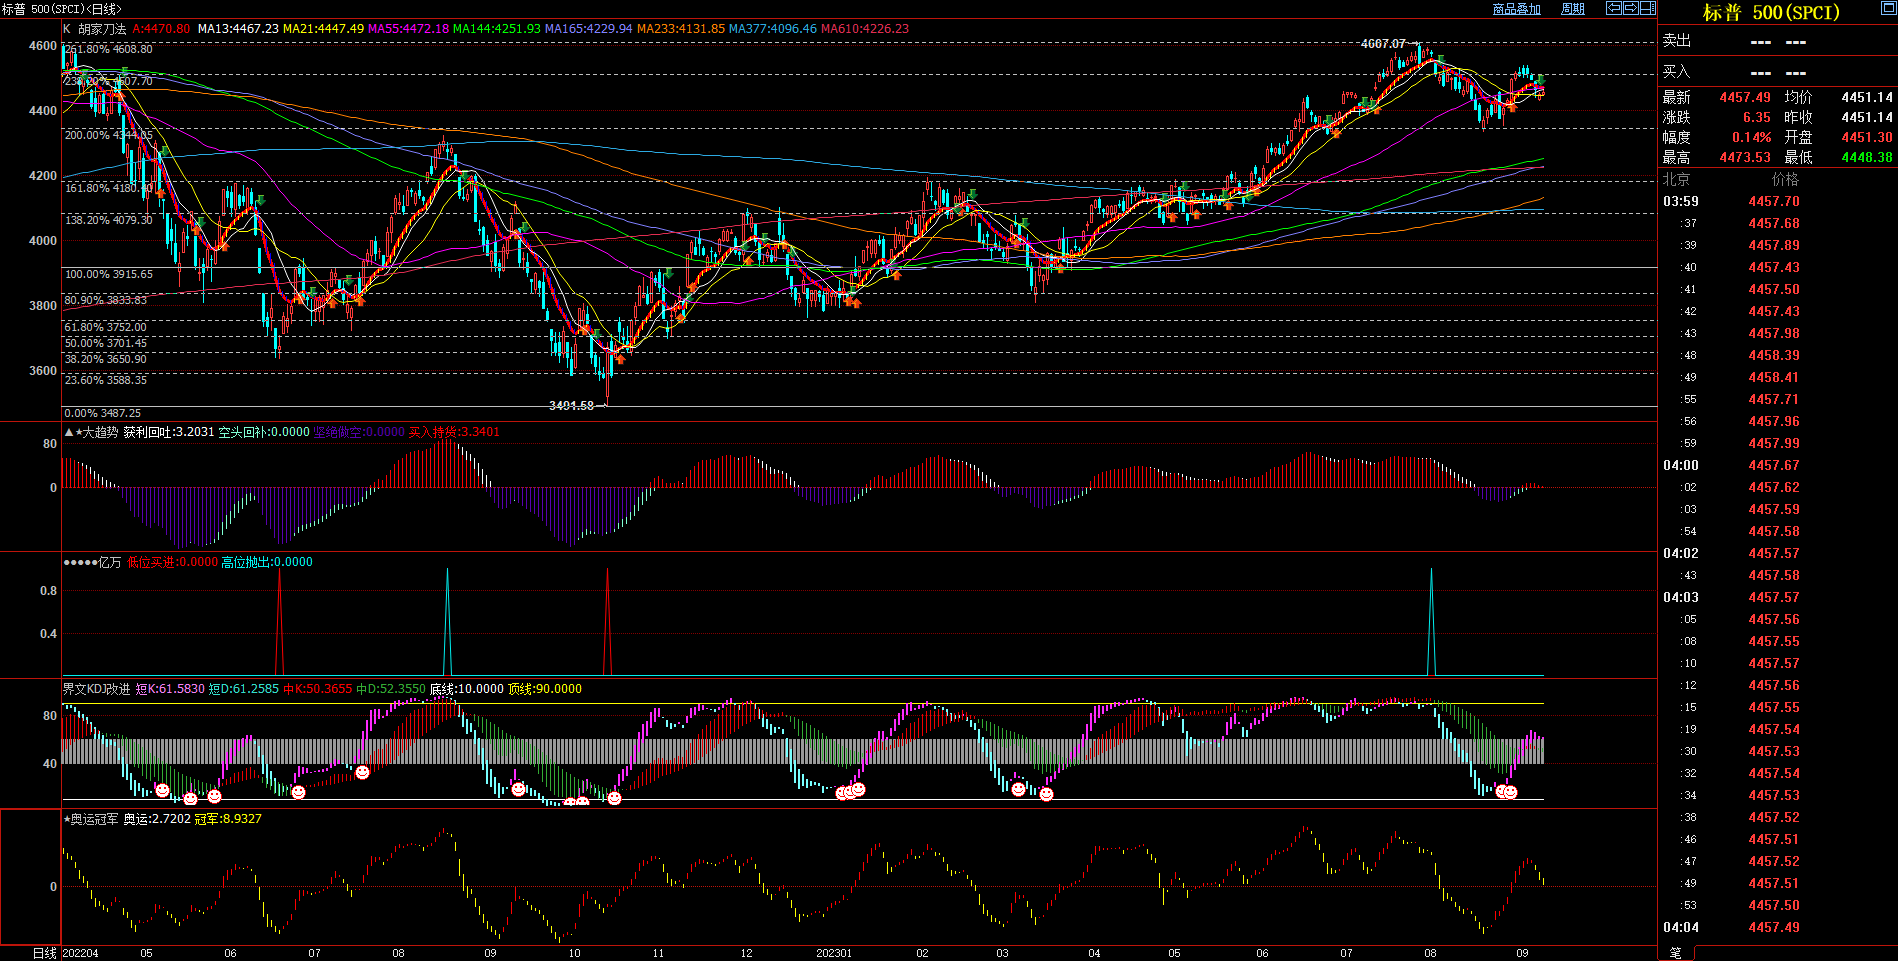Click the rightmost smiley face KD signal
1898x961 pixels.
click(1510, 792)
